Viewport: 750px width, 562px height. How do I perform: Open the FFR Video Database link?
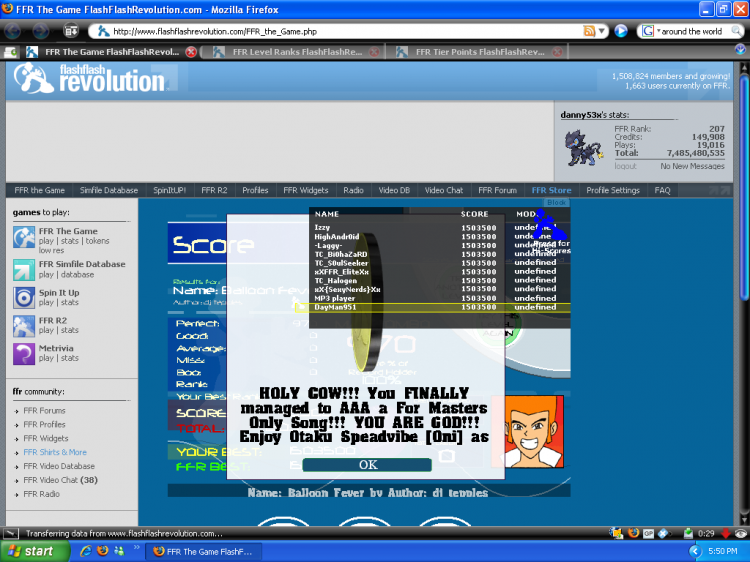(59, 466)
